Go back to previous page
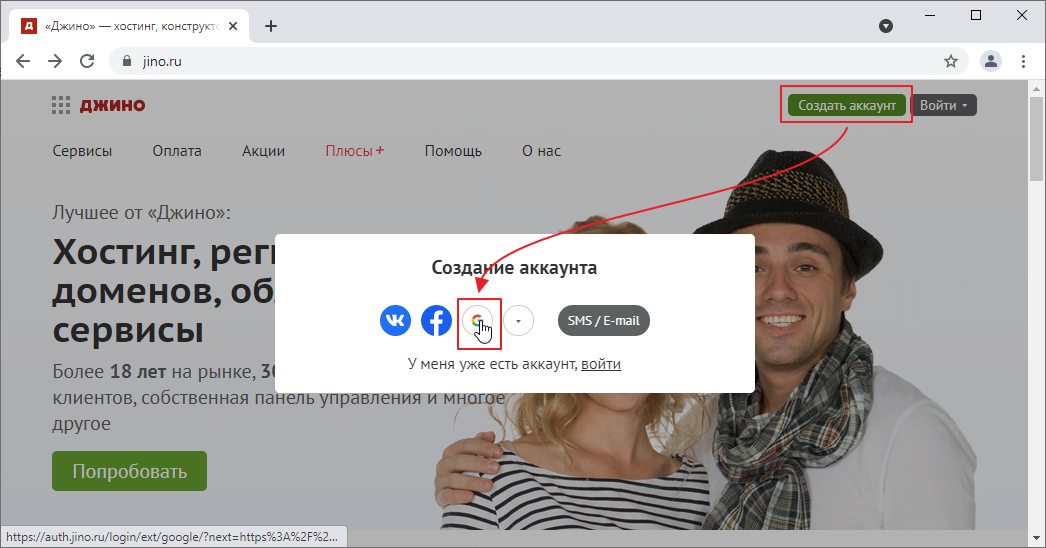This screenshot has height=548, width=1046. [23, 61]
